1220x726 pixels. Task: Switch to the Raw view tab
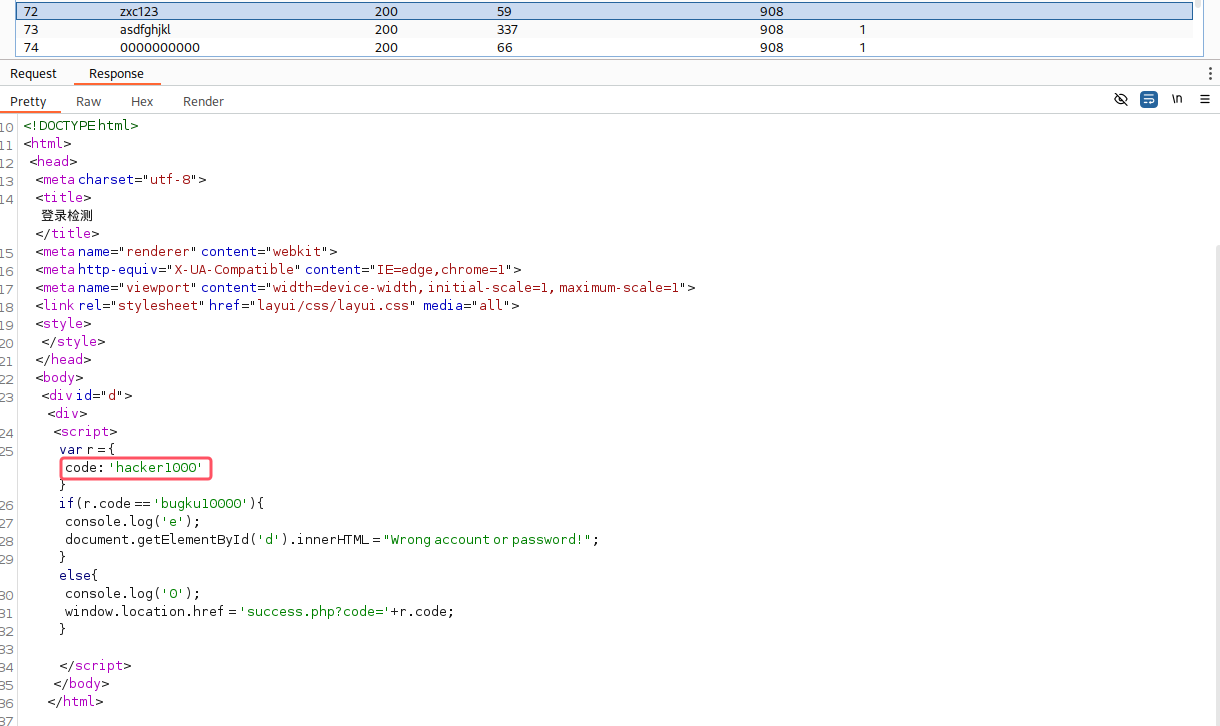pos(89,101)
